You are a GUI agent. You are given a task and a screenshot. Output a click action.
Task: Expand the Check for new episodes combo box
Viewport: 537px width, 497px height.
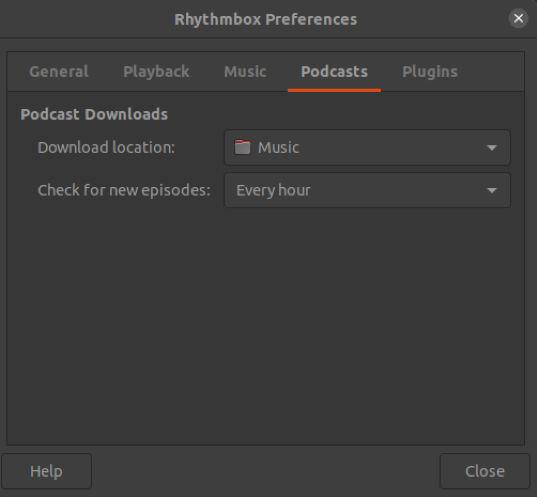click(x=367, y=190)
